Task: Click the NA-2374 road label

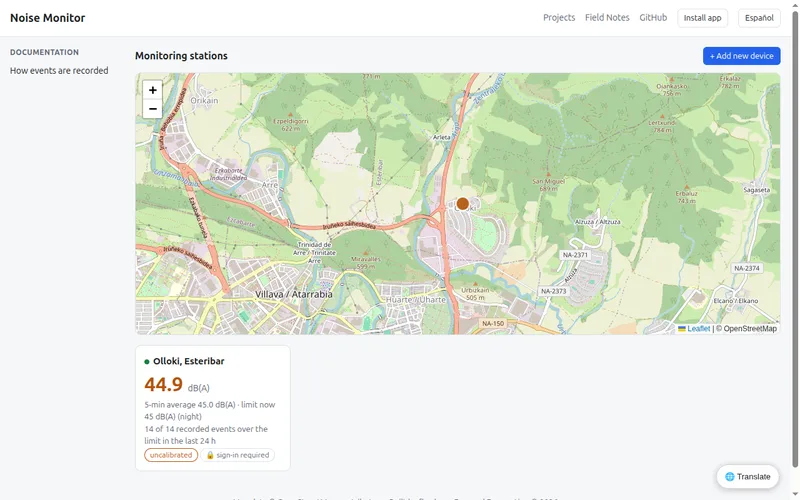Action: [747, 268]
